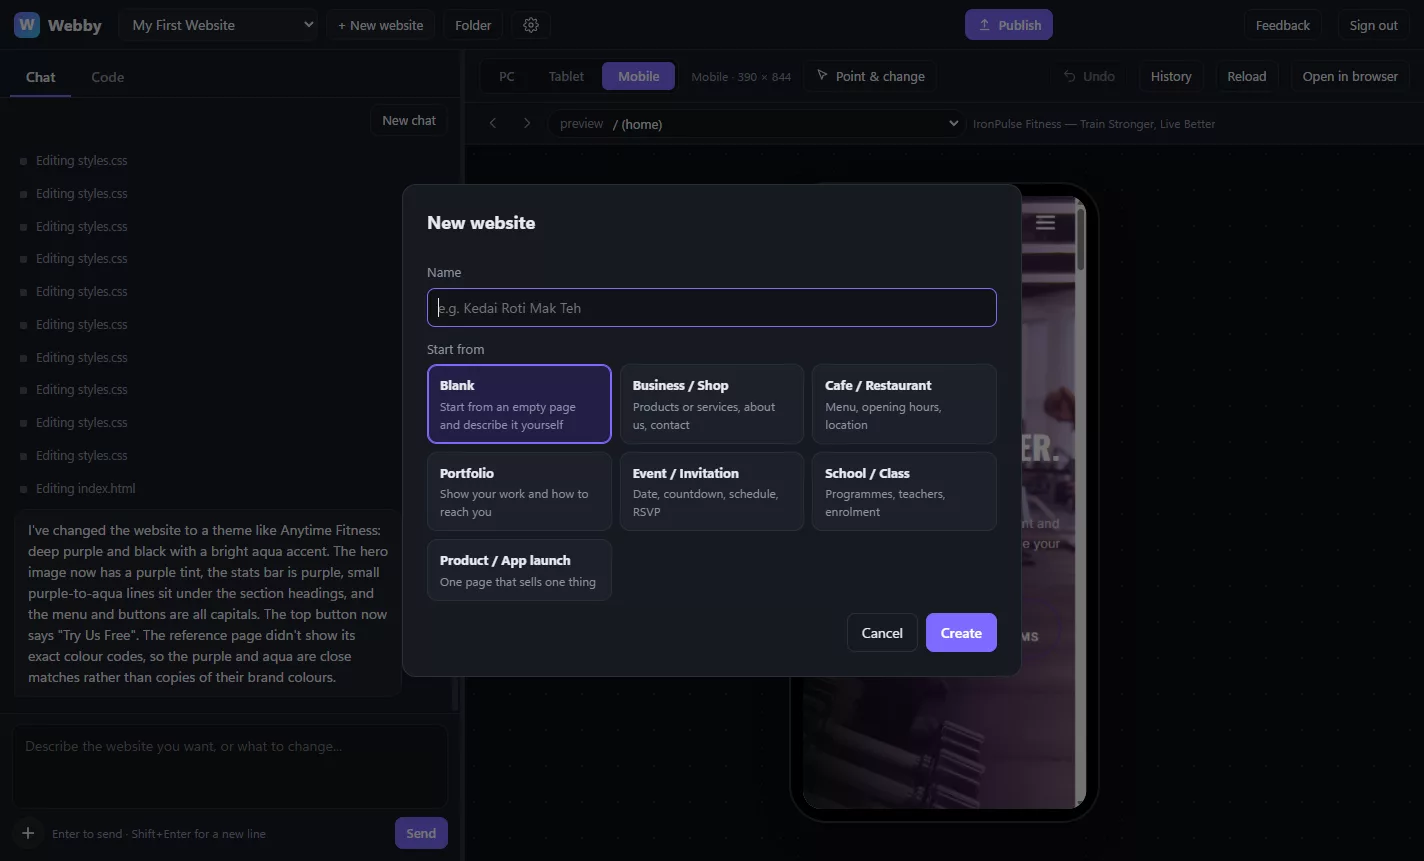The height and width of the screenshot is (861, 1424).
Task: Select the Product / App launch template
Action: pos(519,570)
